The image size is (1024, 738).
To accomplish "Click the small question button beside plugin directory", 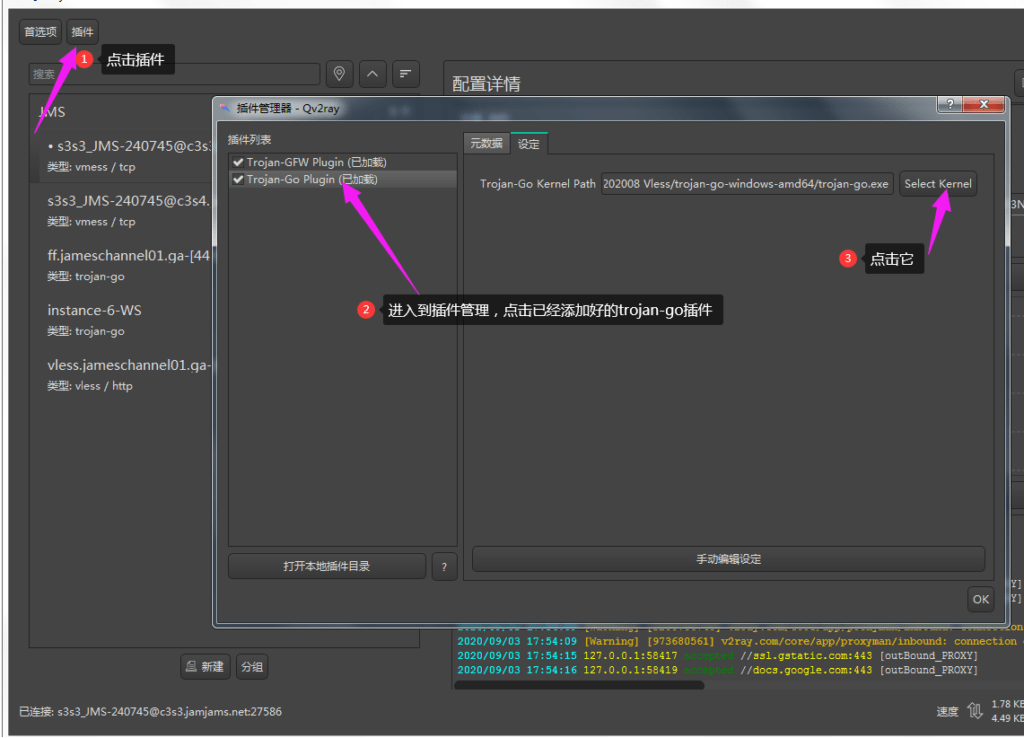I will (444, 566).
